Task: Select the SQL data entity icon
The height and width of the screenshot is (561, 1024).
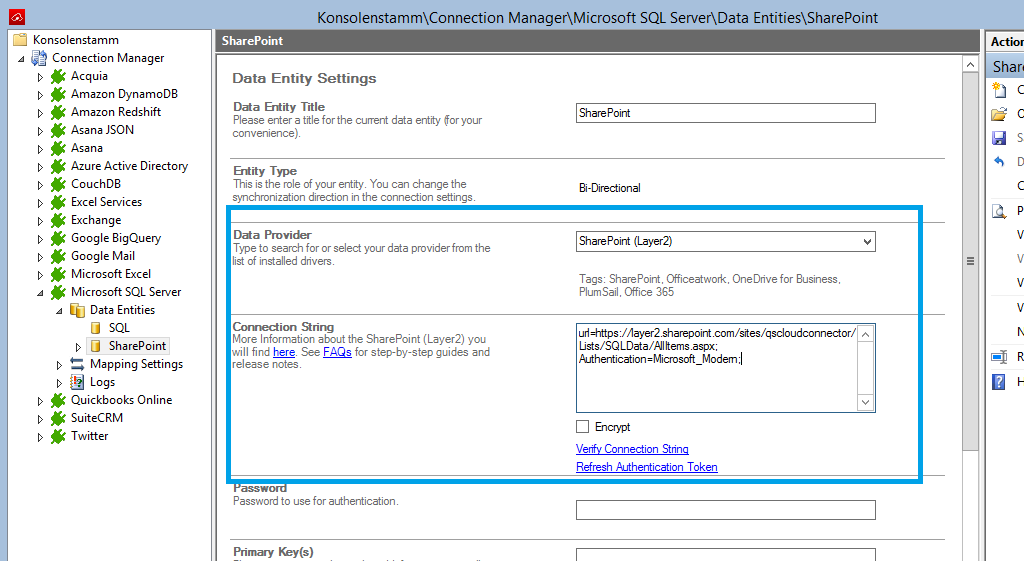Action: click(96, 328)
